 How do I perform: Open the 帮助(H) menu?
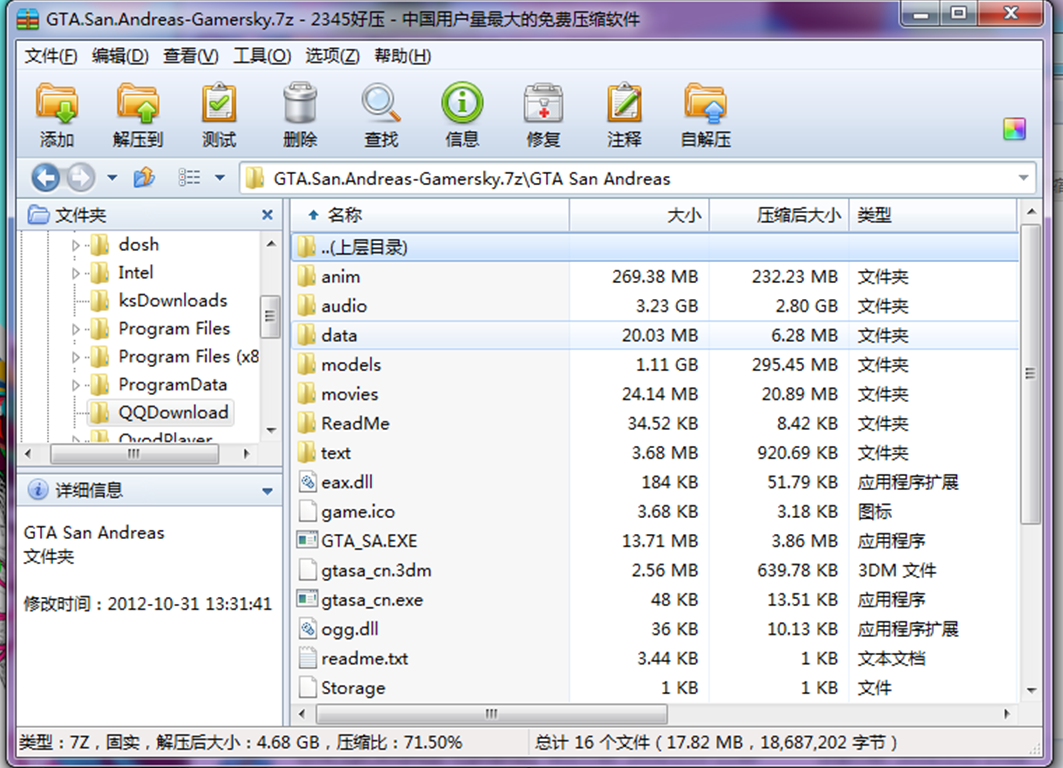[x=403, y=56]
